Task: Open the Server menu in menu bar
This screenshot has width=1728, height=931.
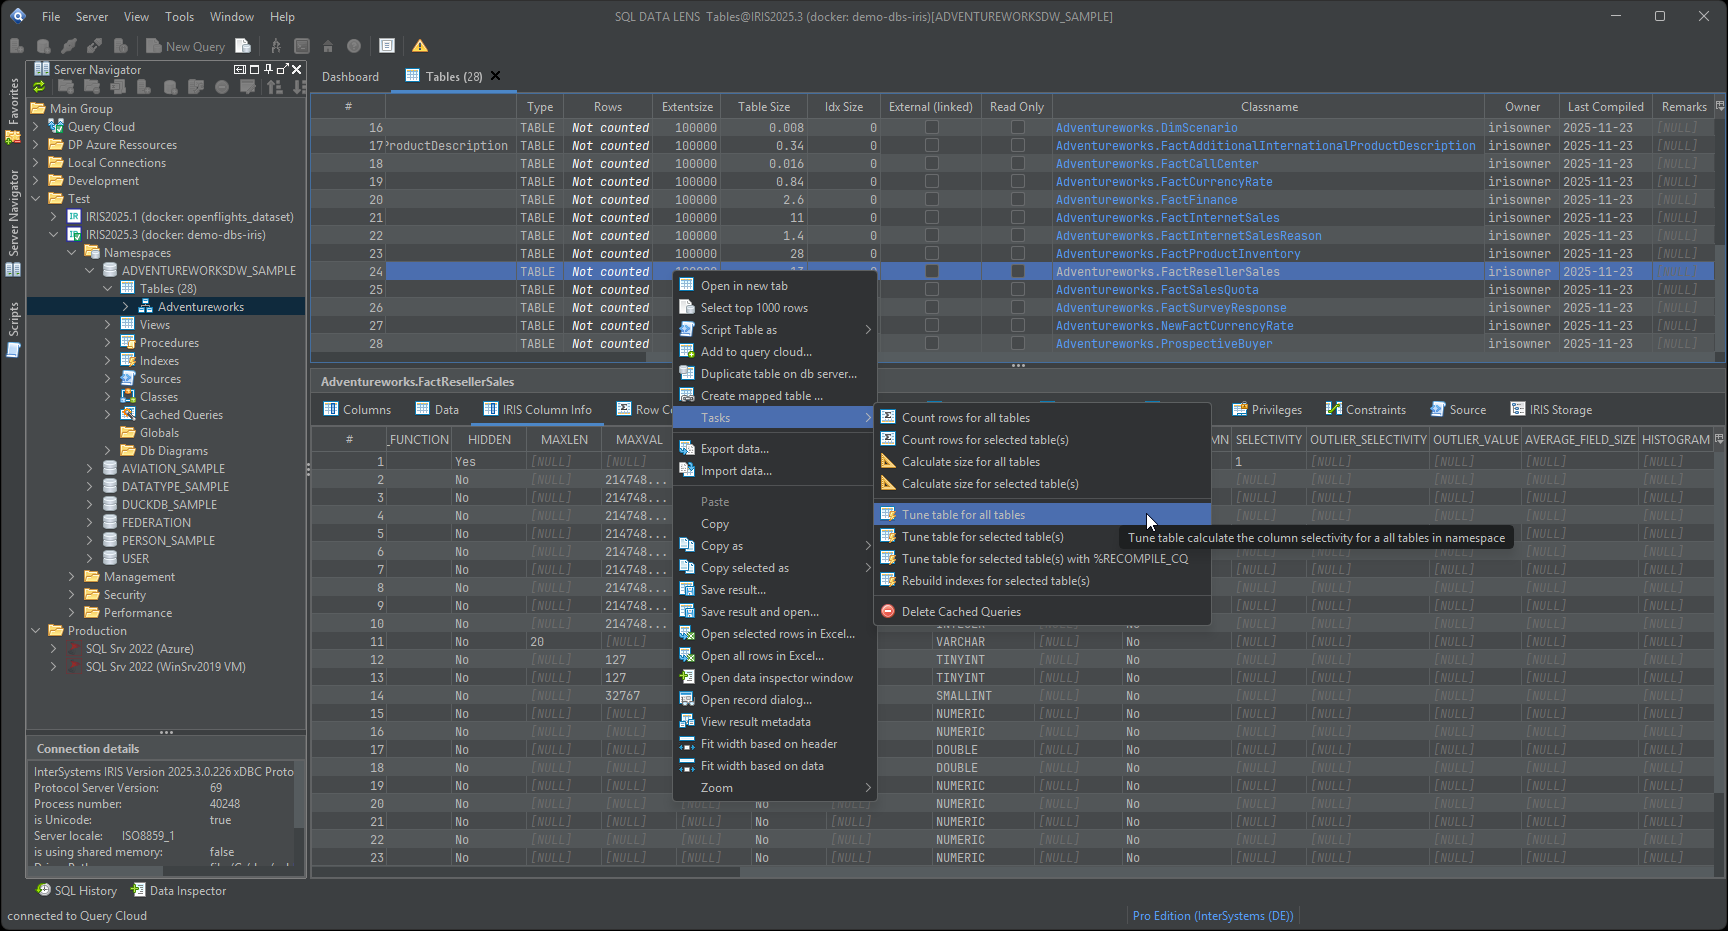Action: click(x=92, y=17)
